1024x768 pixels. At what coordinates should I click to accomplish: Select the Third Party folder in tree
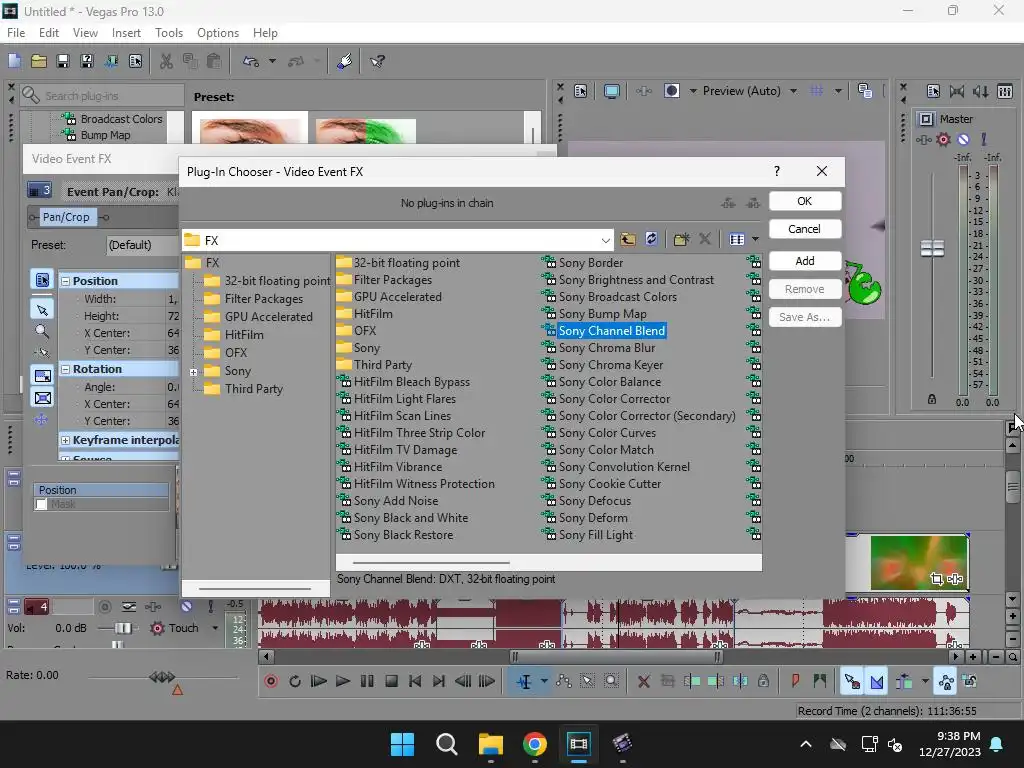tap(253, 389)
